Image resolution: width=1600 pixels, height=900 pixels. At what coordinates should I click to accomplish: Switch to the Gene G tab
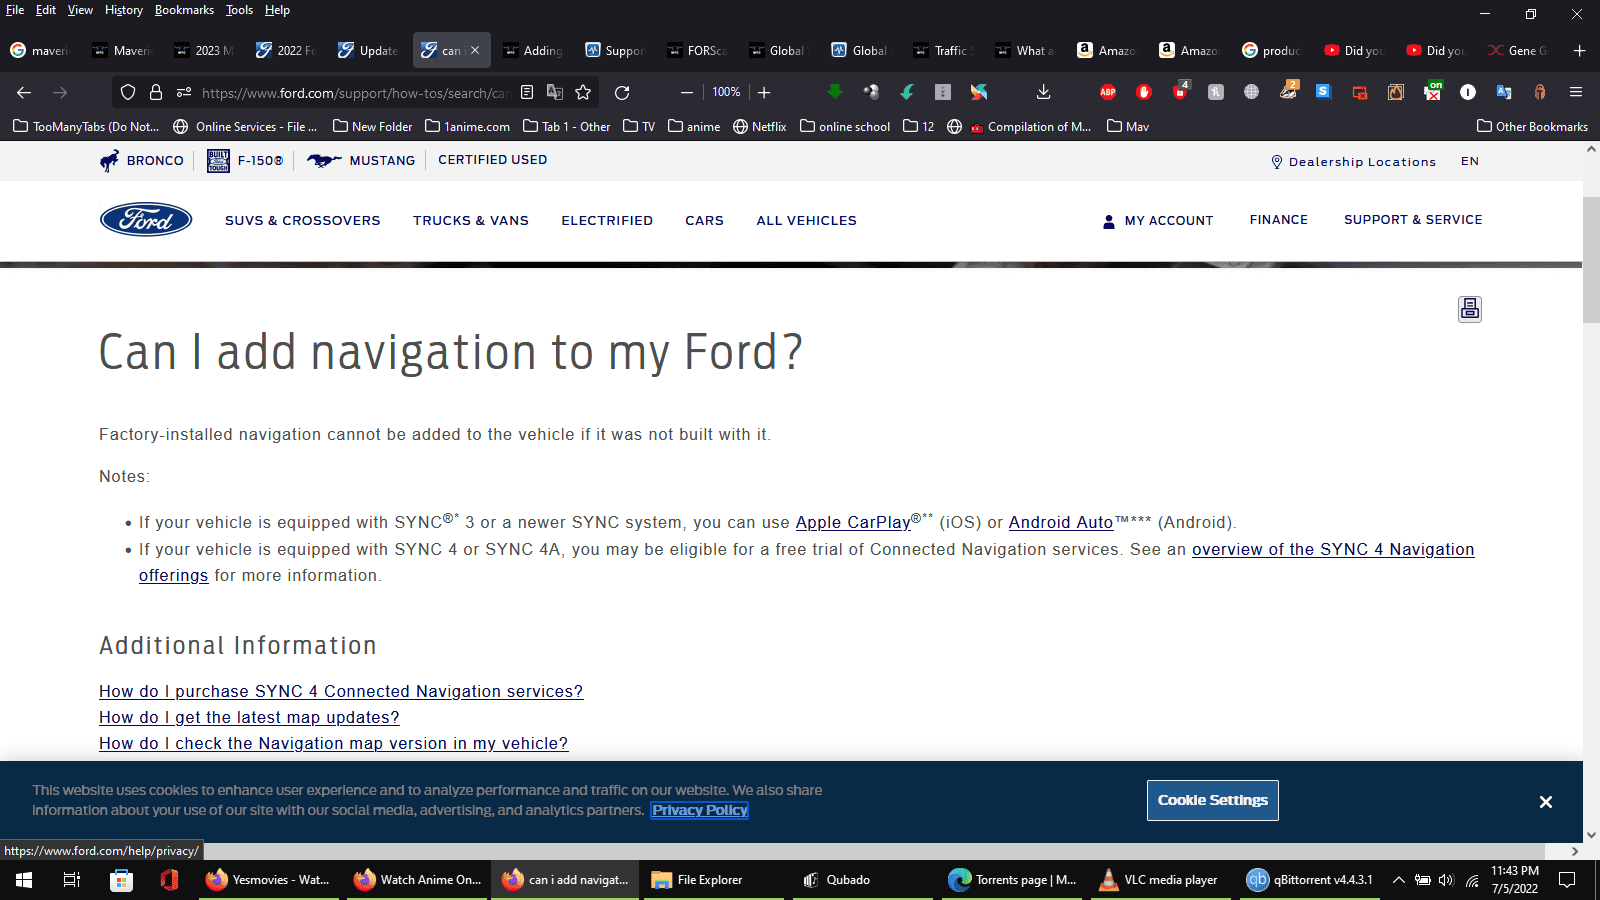point(1518,50)
